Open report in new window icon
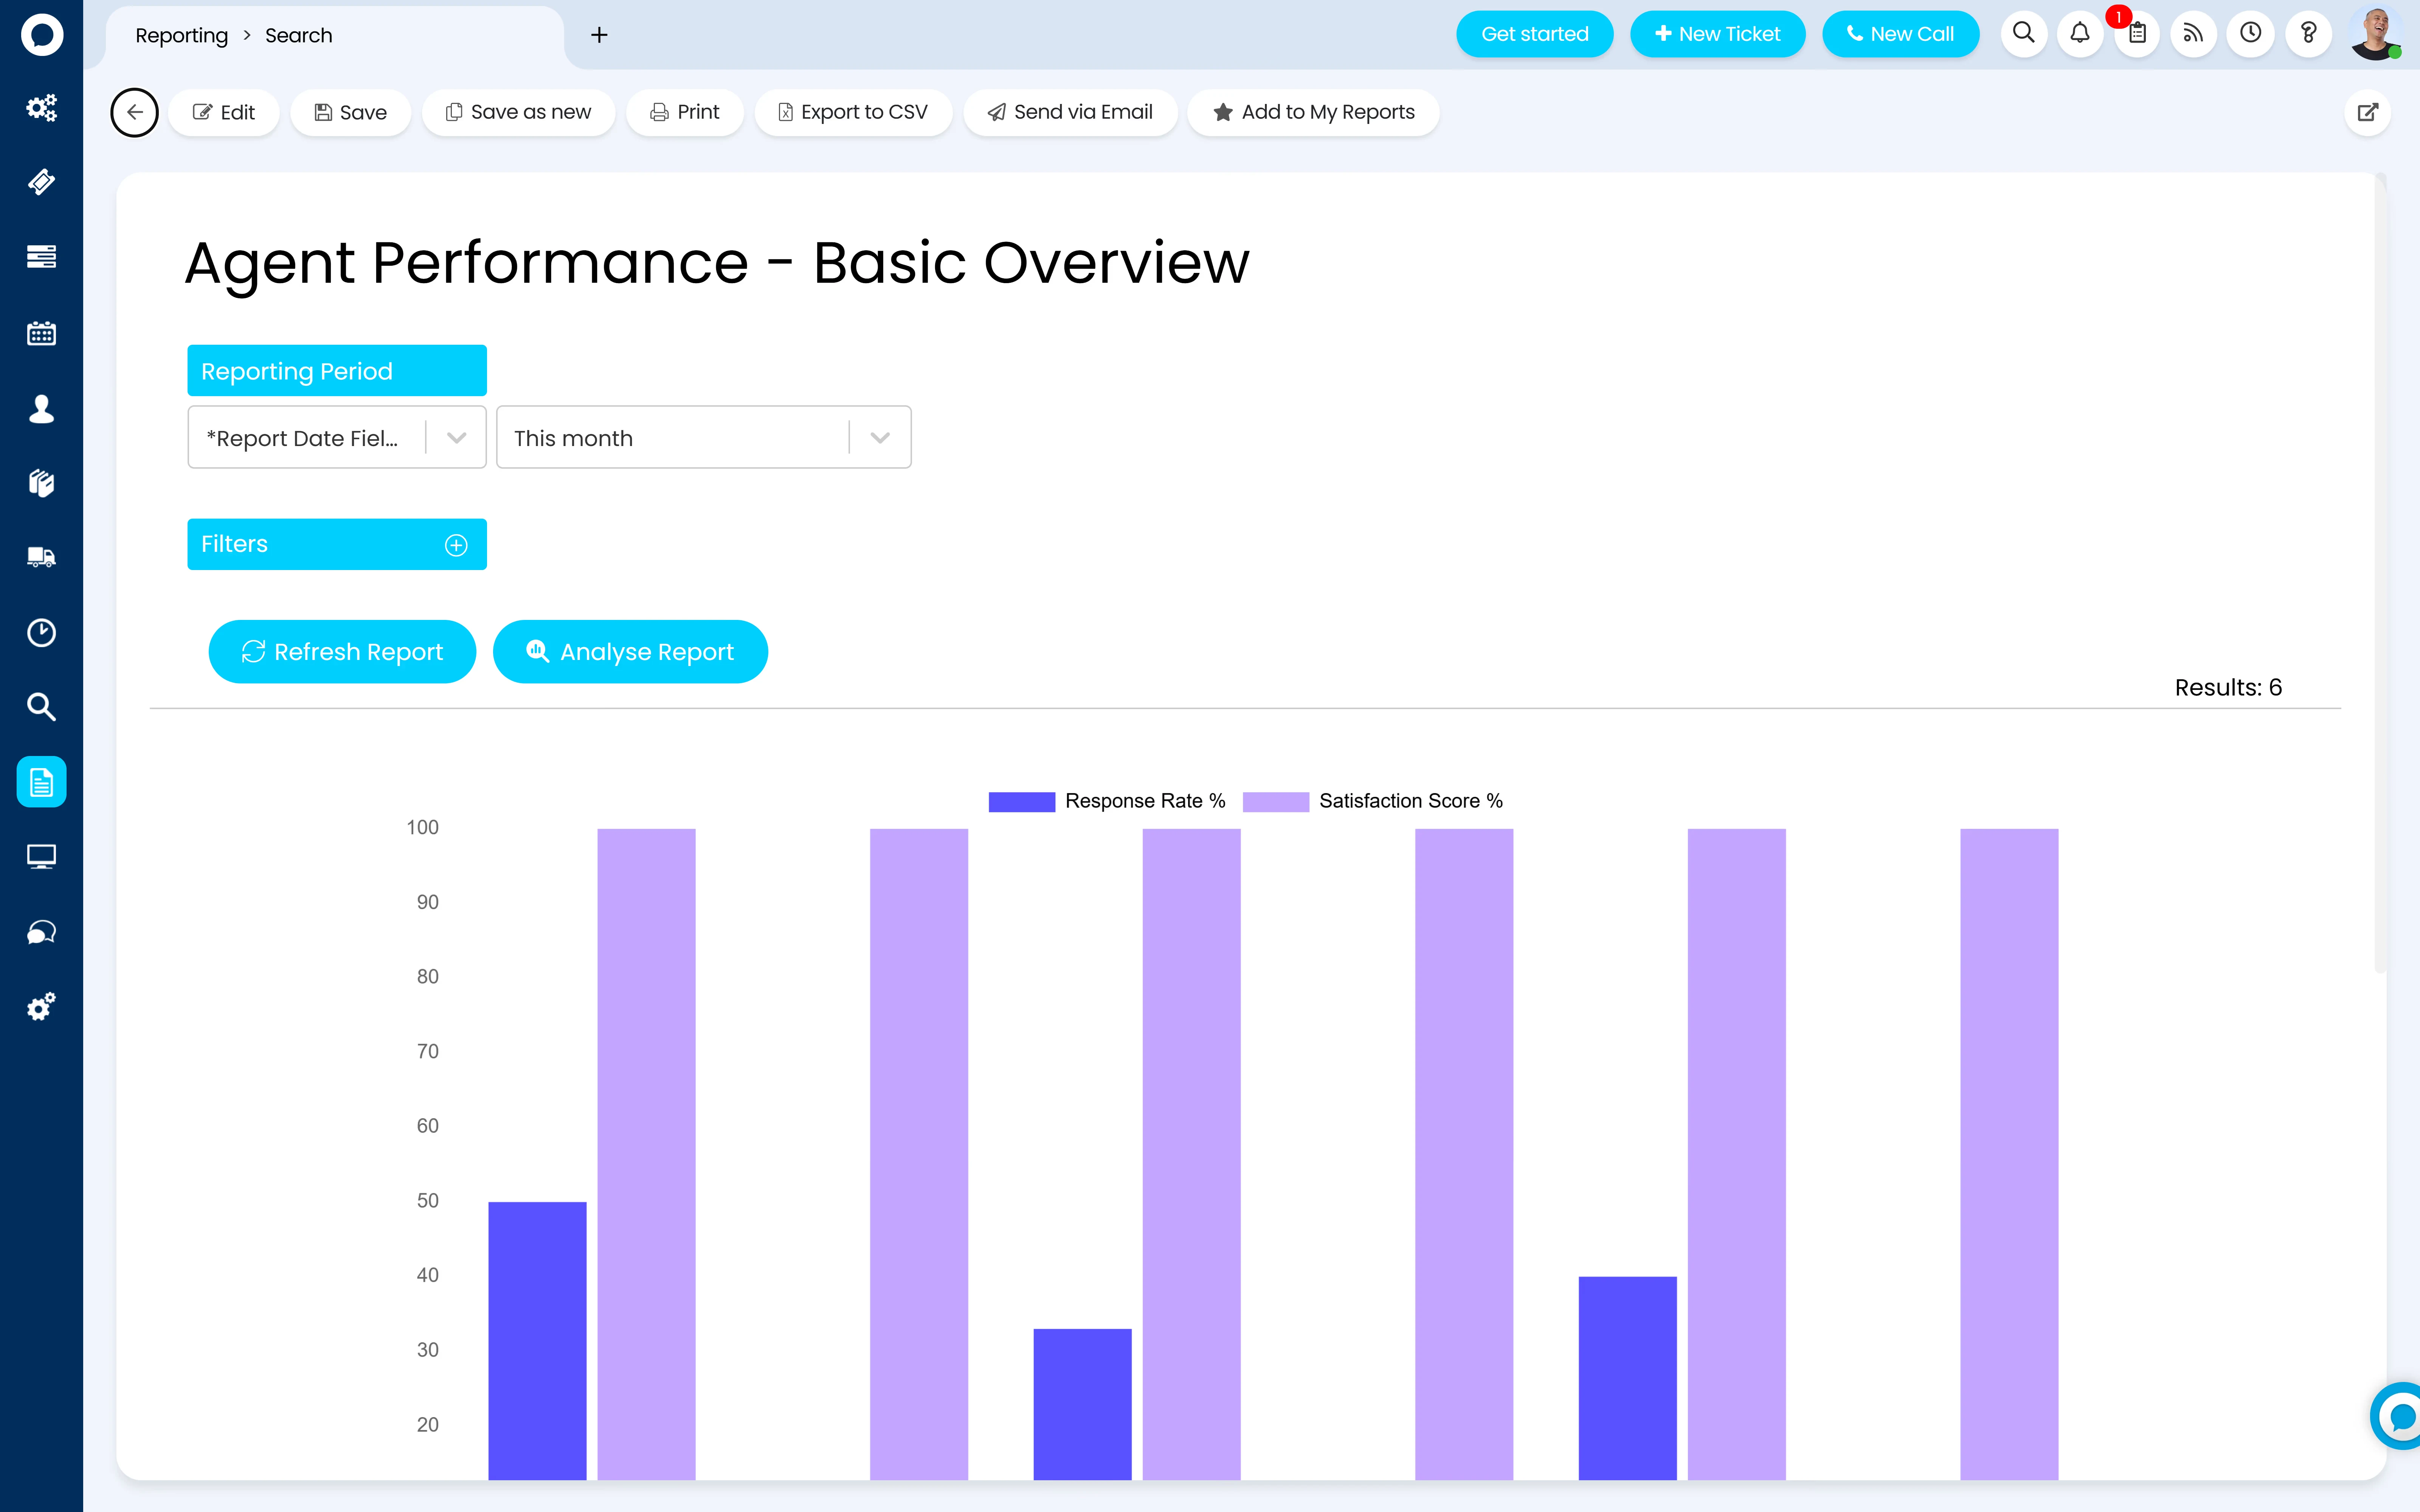This screenshot has width=2420, height=1512. 2367,112
